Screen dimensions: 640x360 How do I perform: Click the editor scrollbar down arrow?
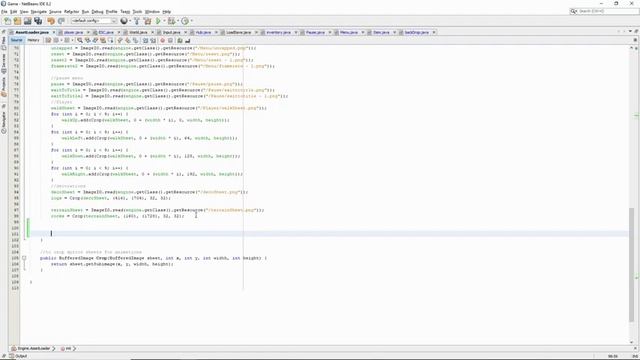tap(631, 342)
